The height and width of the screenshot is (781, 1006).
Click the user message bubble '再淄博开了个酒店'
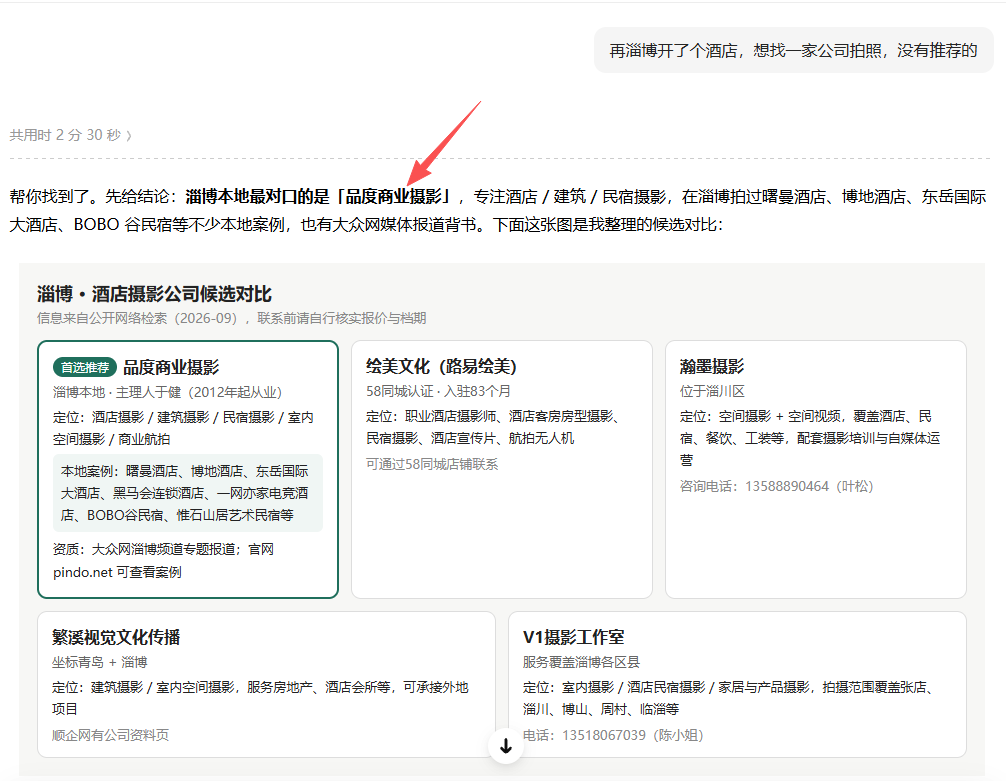[793, 50]
